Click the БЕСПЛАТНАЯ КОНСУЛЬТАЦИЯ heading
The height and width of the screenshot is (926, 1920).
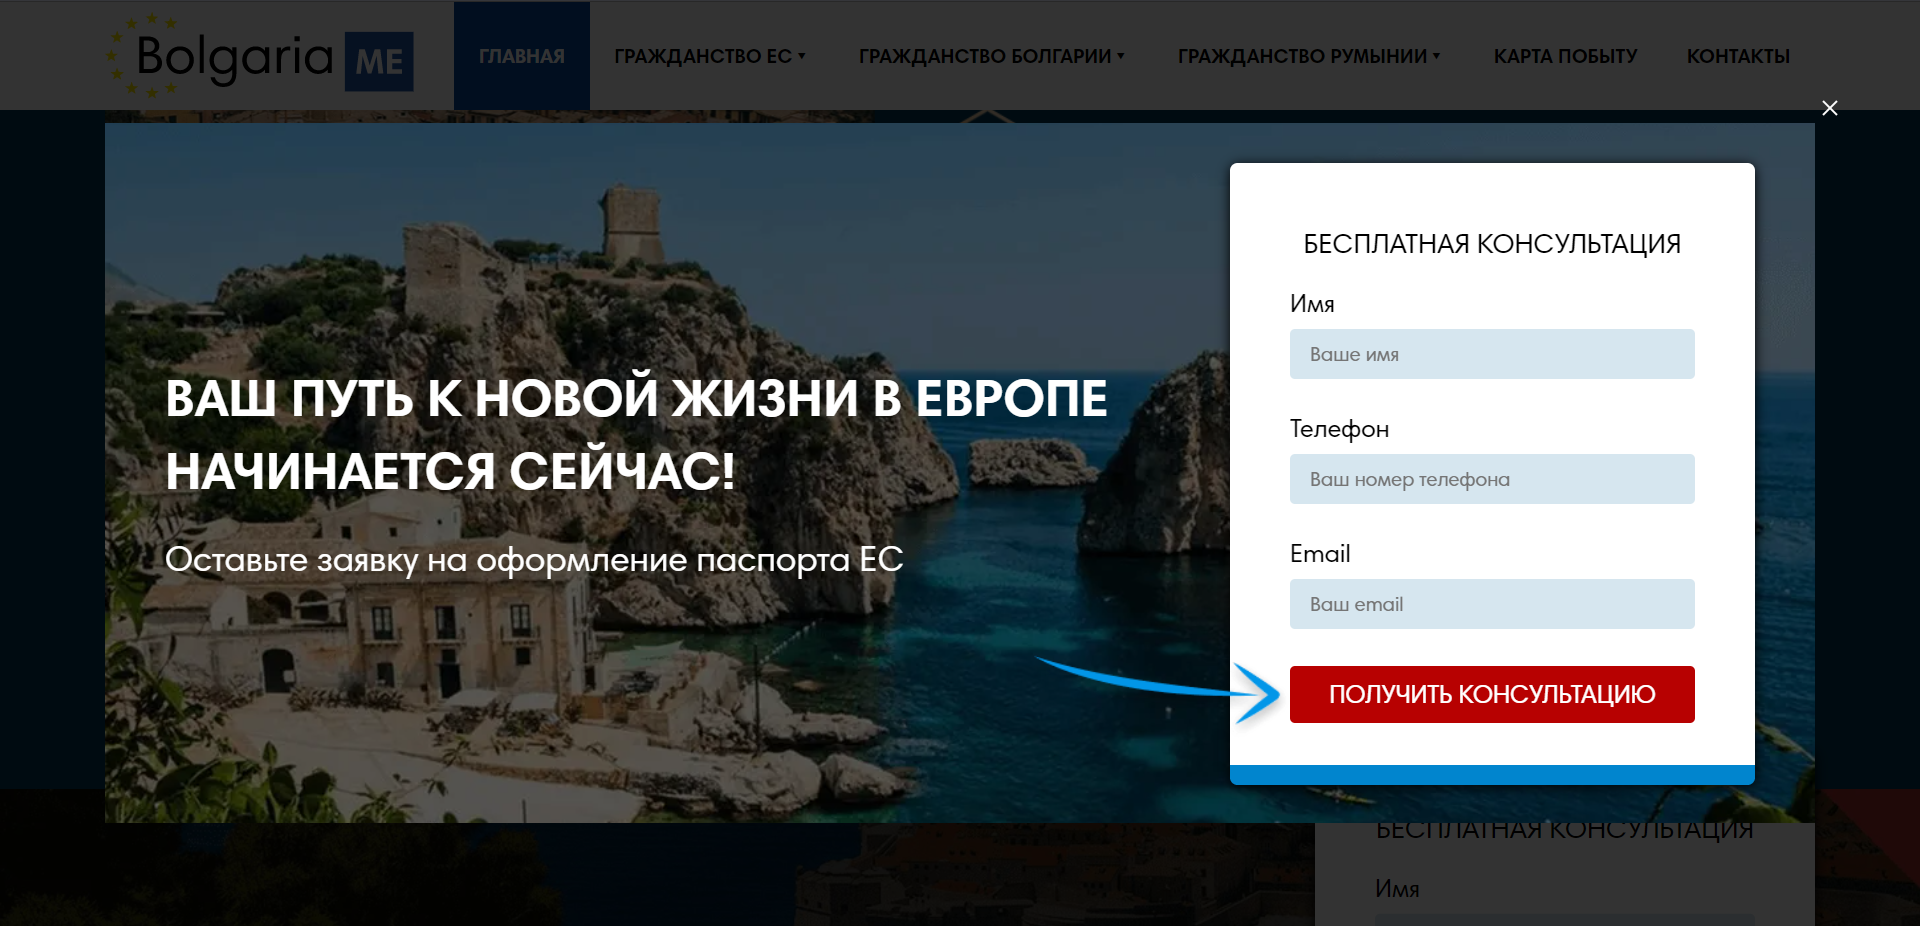tap(1491, 242)
